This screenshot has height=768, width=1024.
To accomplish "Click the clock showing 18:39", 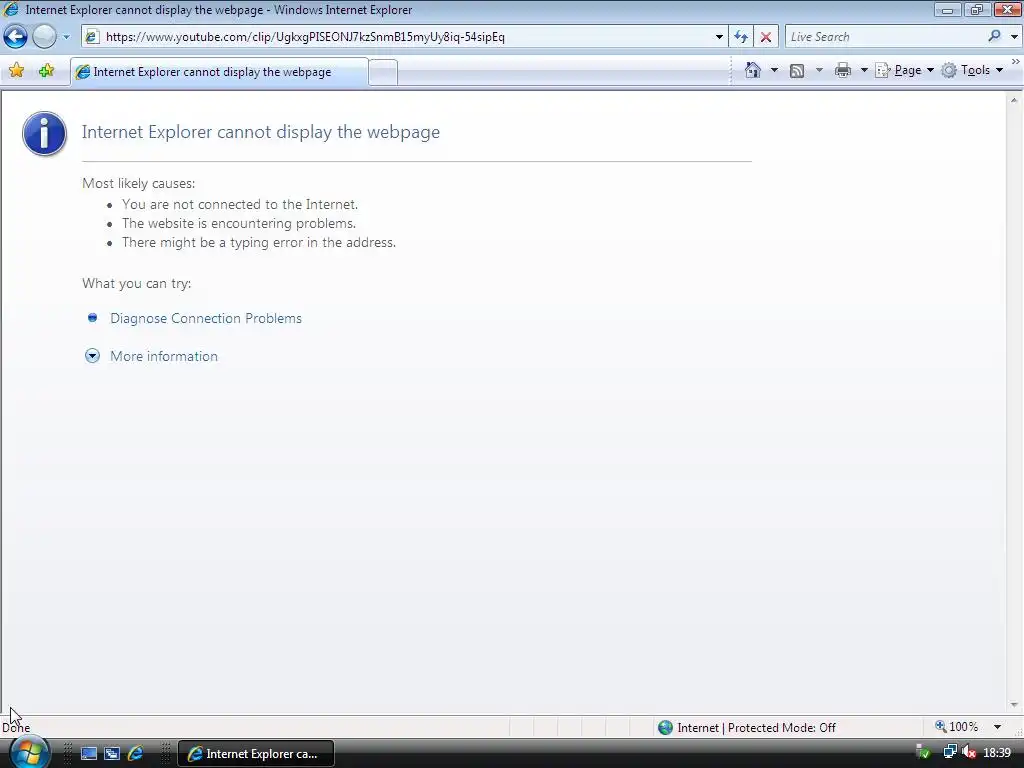I will 997,753.
